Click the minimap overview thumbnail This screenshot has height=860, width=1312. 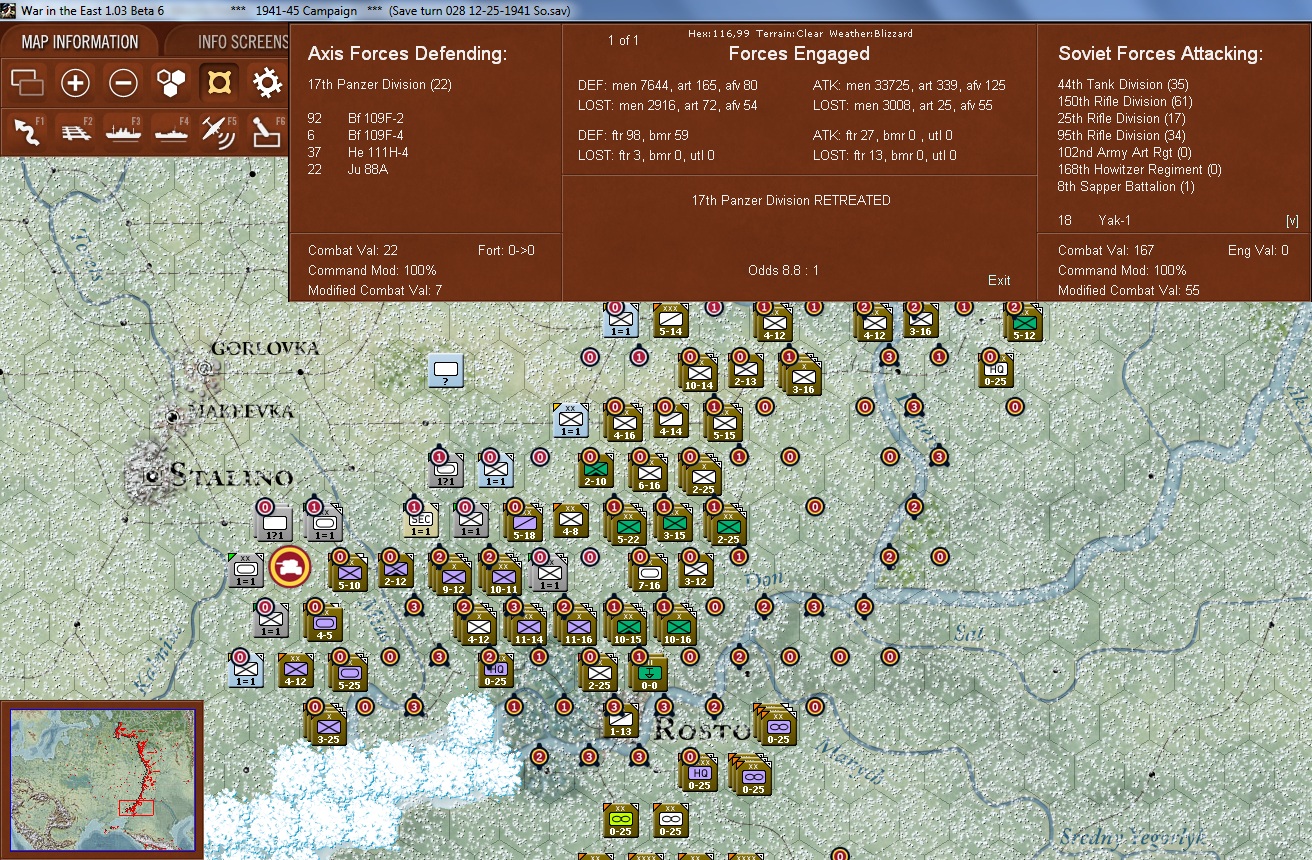(x=103, y=778)
